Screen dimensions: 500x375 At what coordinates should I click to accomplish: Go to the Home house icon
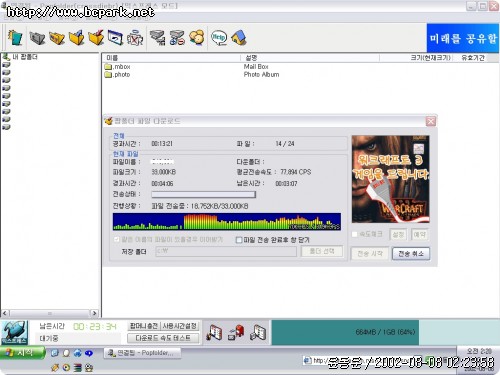point(239,38)
